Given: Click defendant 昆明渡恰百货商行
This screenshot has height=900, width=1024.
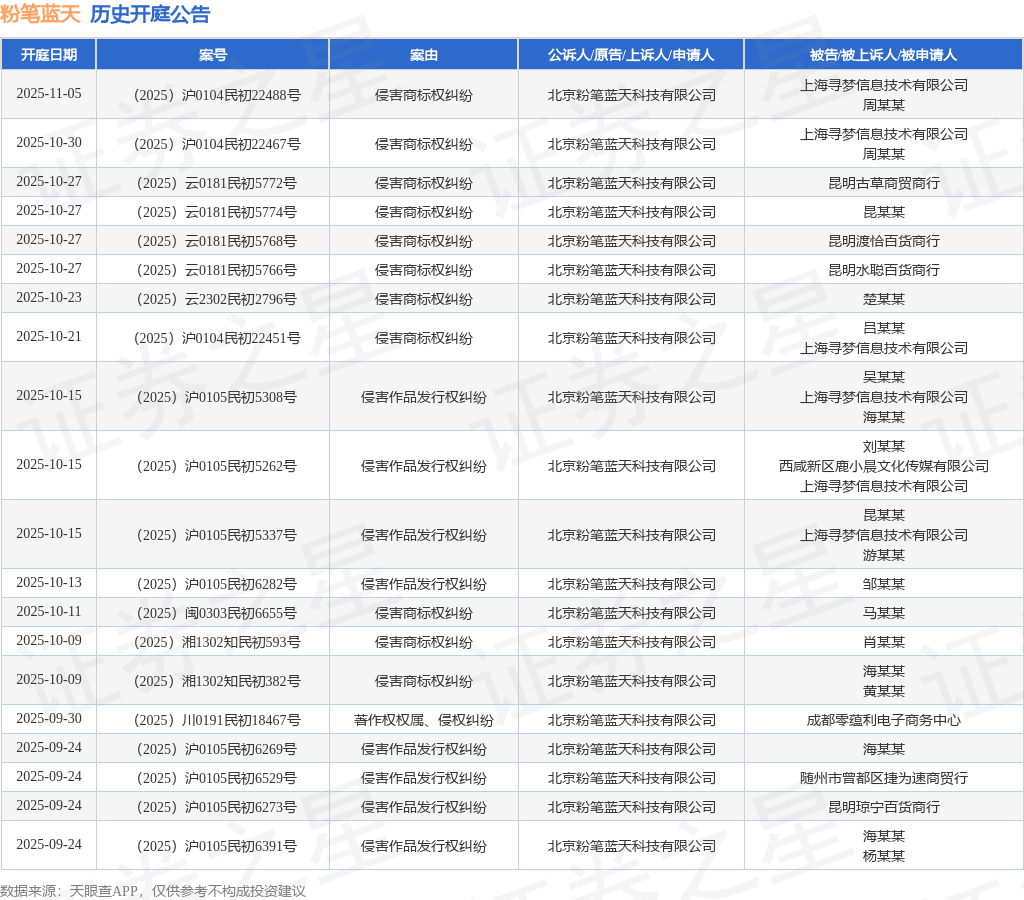Looking at the screenshot, I should tap(884, 242).
